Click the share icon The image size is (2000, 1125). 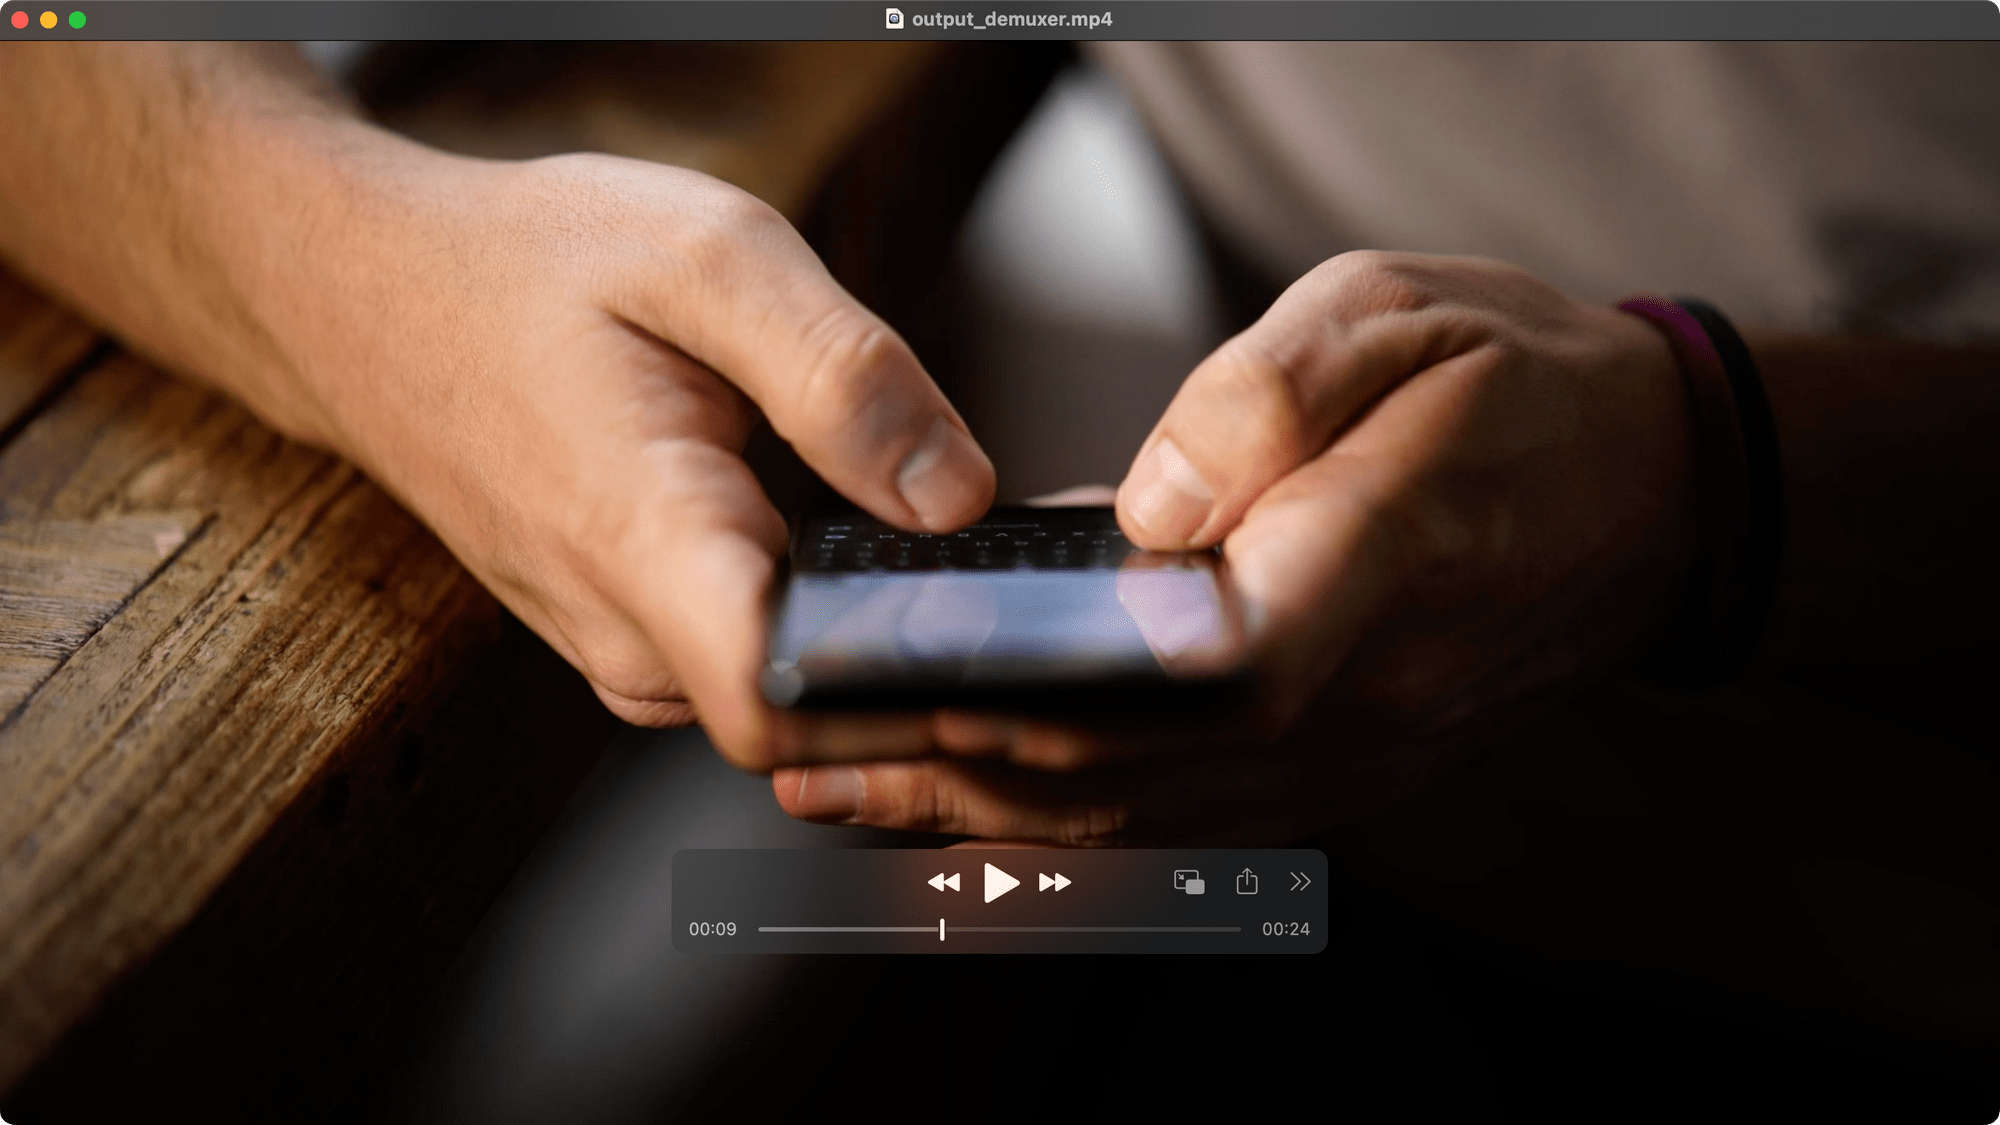pyautogui.click(x=1247, y=880)
